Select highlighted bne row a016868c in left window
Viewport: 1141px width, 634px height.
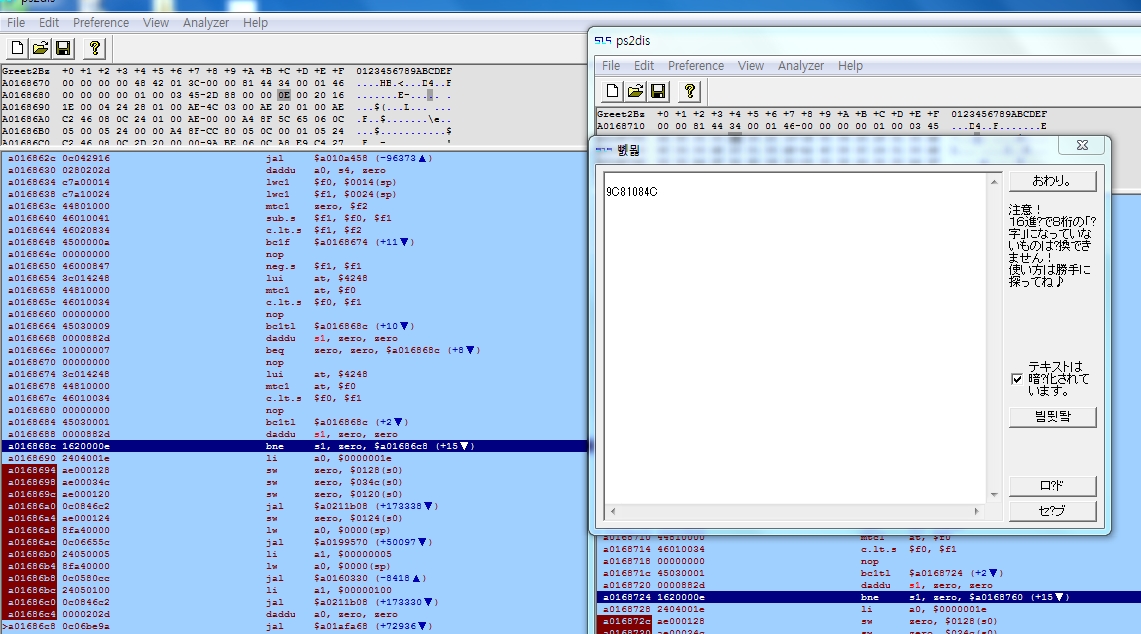[x=294, y=446]
